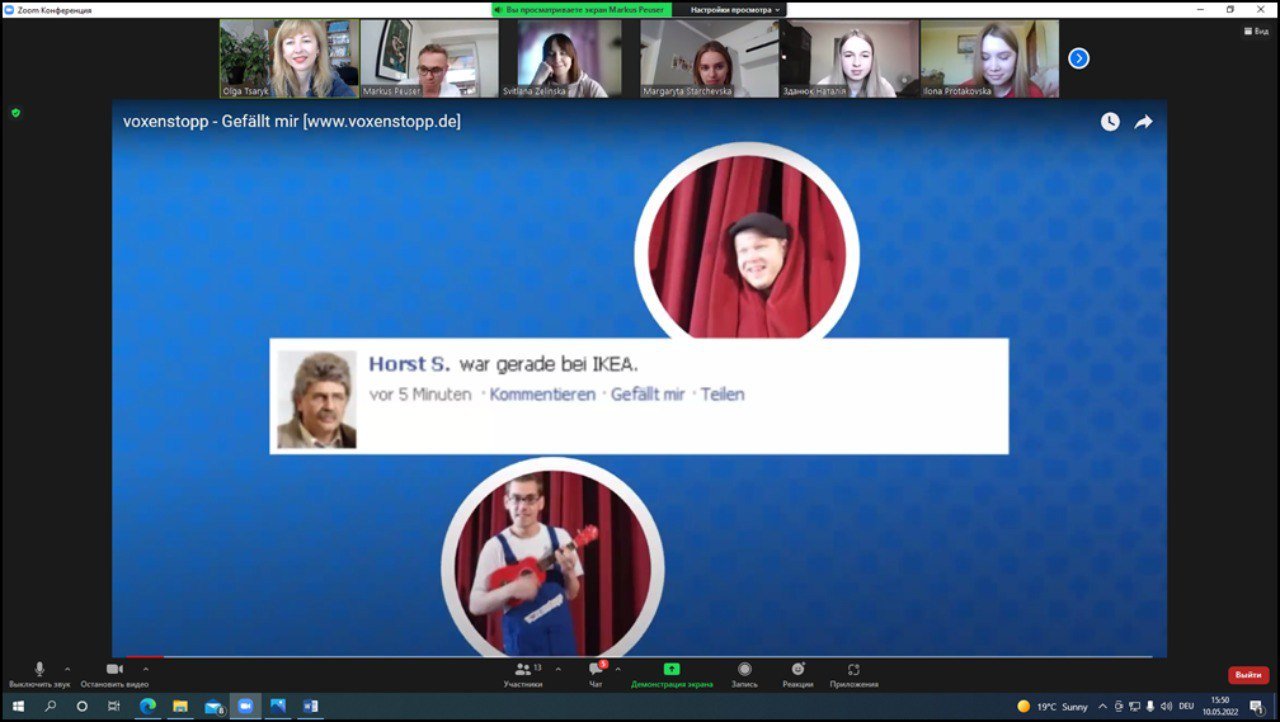Show next participants with blue arrow
This screenshot has width=1280, height=722.
(1078, 58)
